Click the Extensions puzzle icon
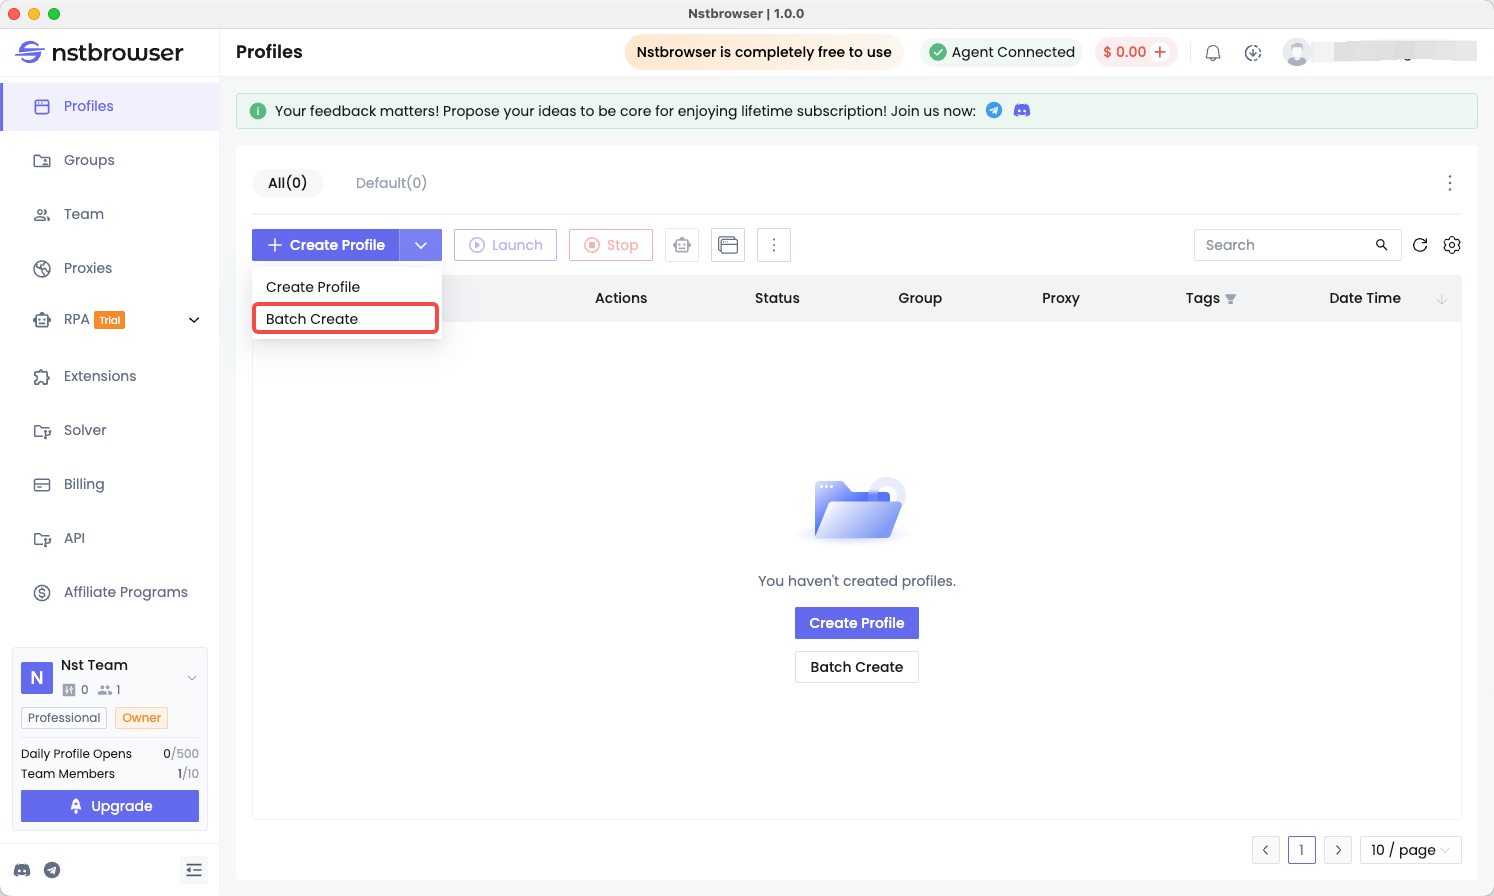Image resolution: width=1494 pixels, height=896 pixels. (x=42, y=376)
